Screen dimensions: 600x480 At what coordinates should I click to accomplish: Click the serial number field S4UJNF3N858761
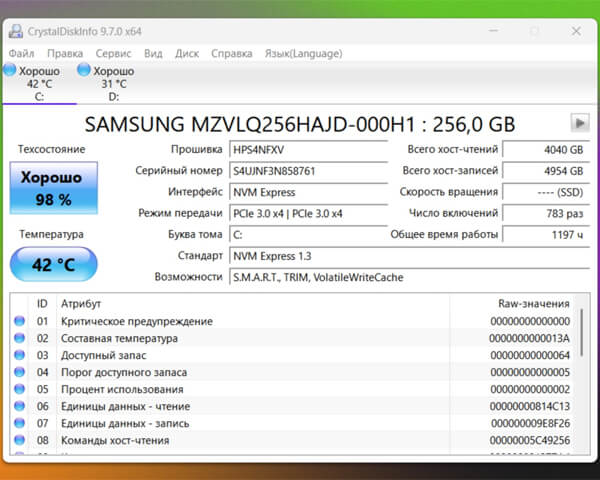tap(308, 171)
